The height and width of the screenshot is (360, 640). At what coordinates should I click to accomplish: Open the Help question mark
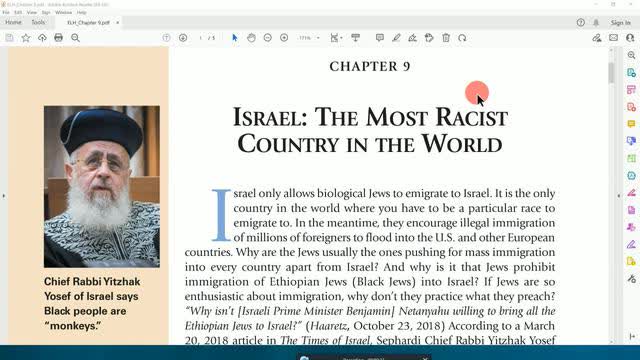point(580,22)
